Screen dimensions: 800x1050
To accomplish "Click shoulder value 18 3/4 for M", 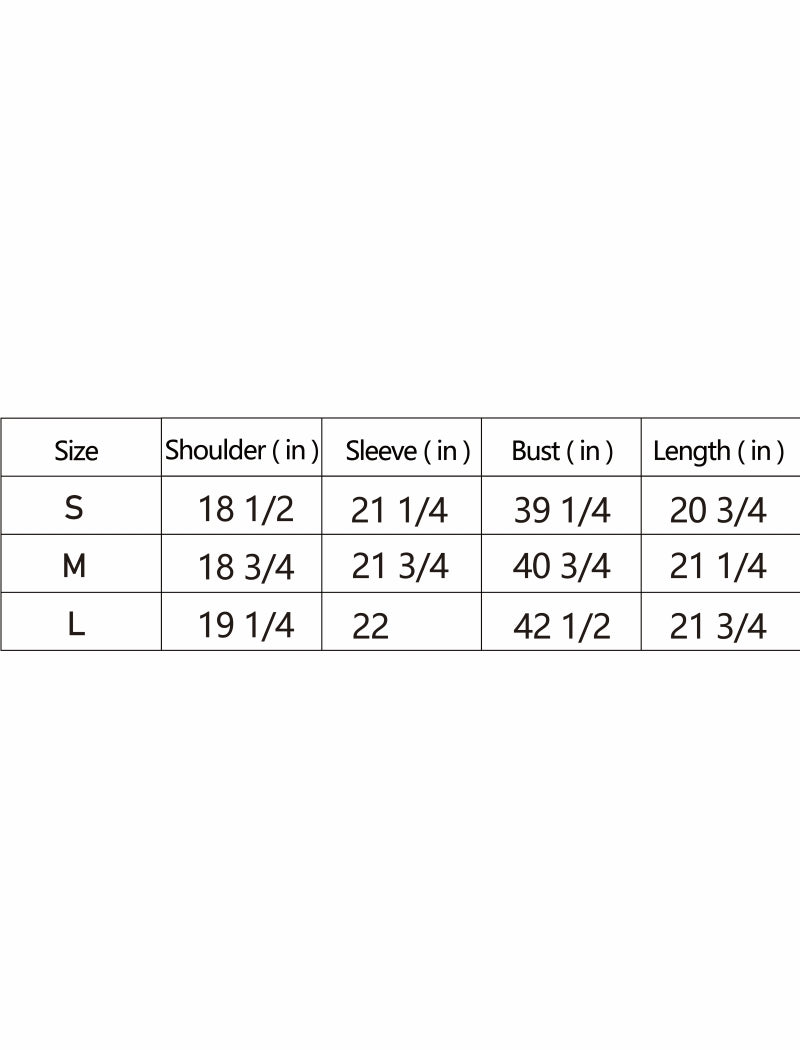I will (x=246, y=567).
